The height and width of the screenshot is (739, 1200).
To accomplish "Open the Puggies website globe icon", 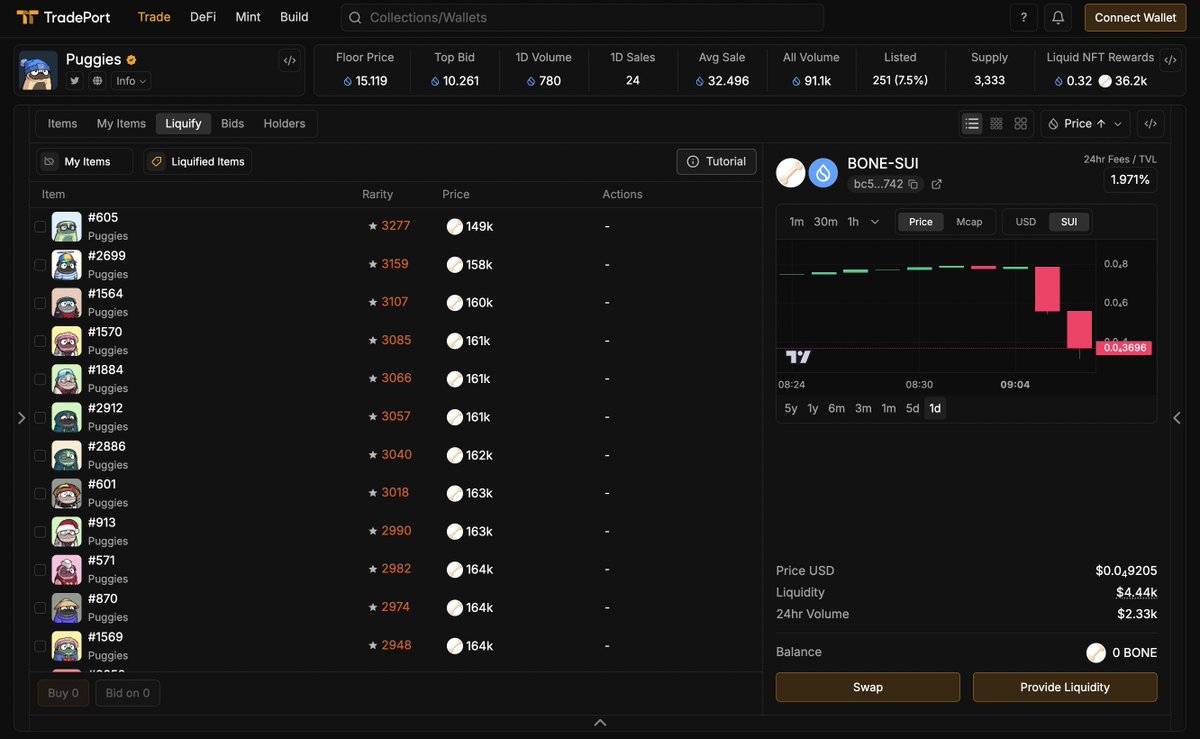I will [x=97, y=81].
